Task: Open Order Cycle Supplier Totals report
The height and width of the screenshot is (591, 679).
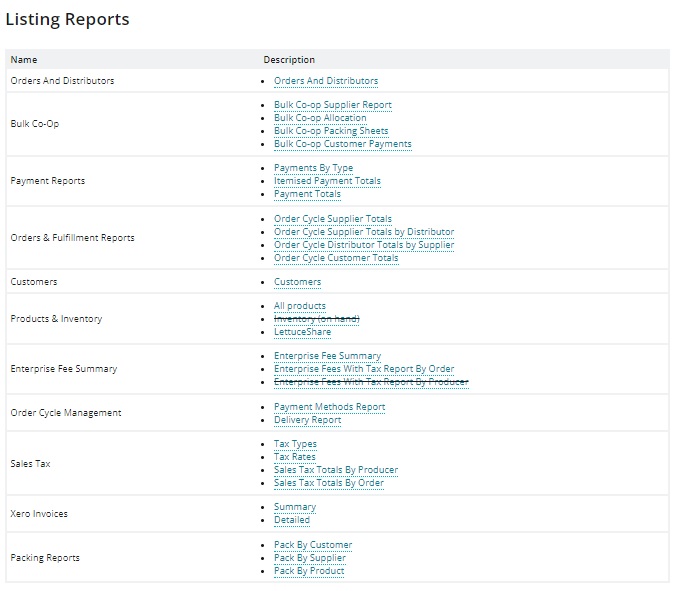Action: click(332, 219)
